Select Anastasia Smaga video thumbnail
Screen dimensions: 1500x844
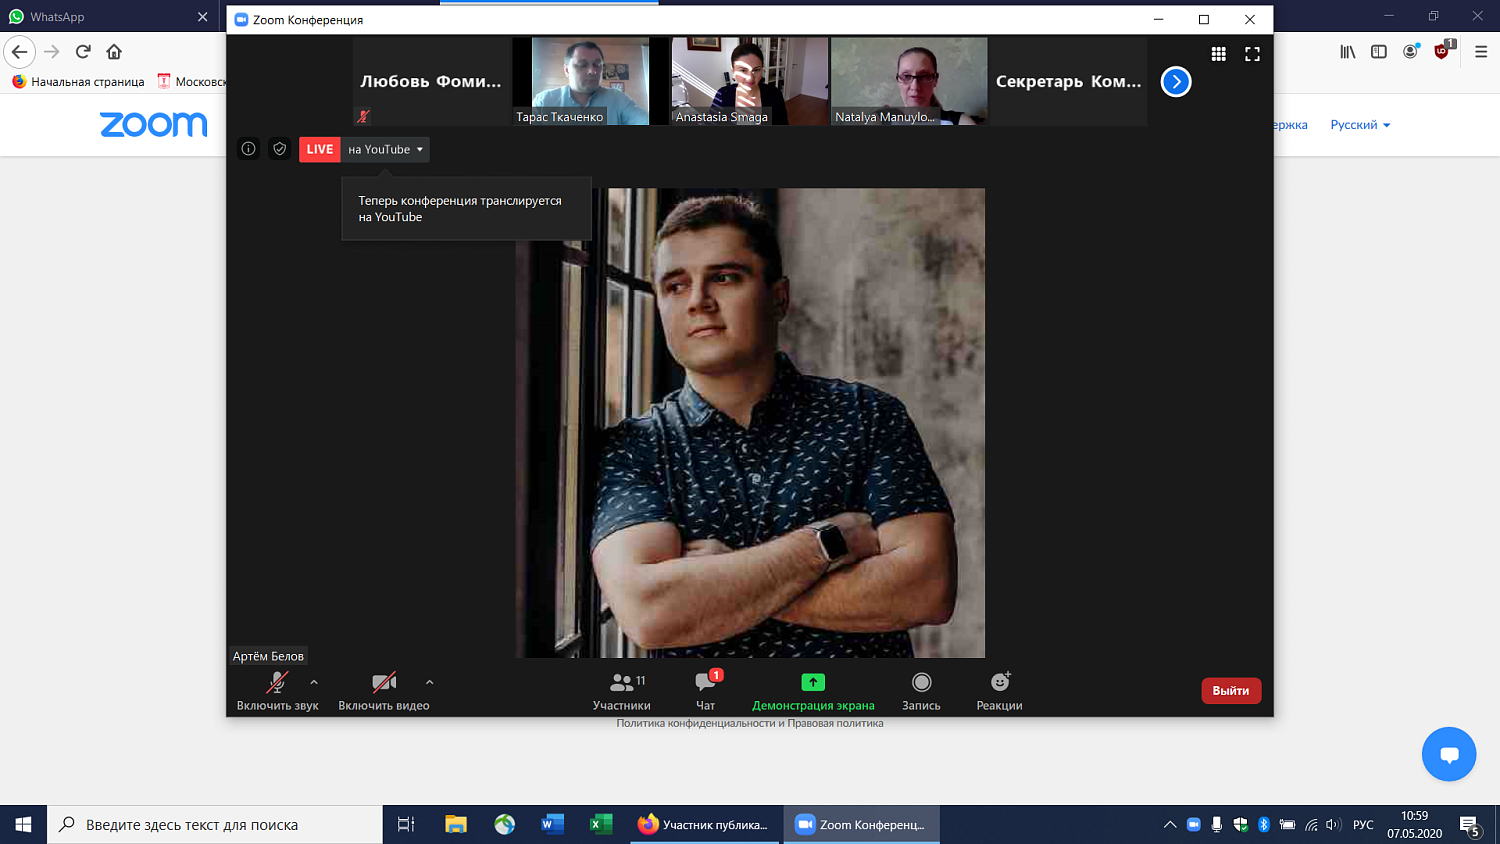(749, 81)
